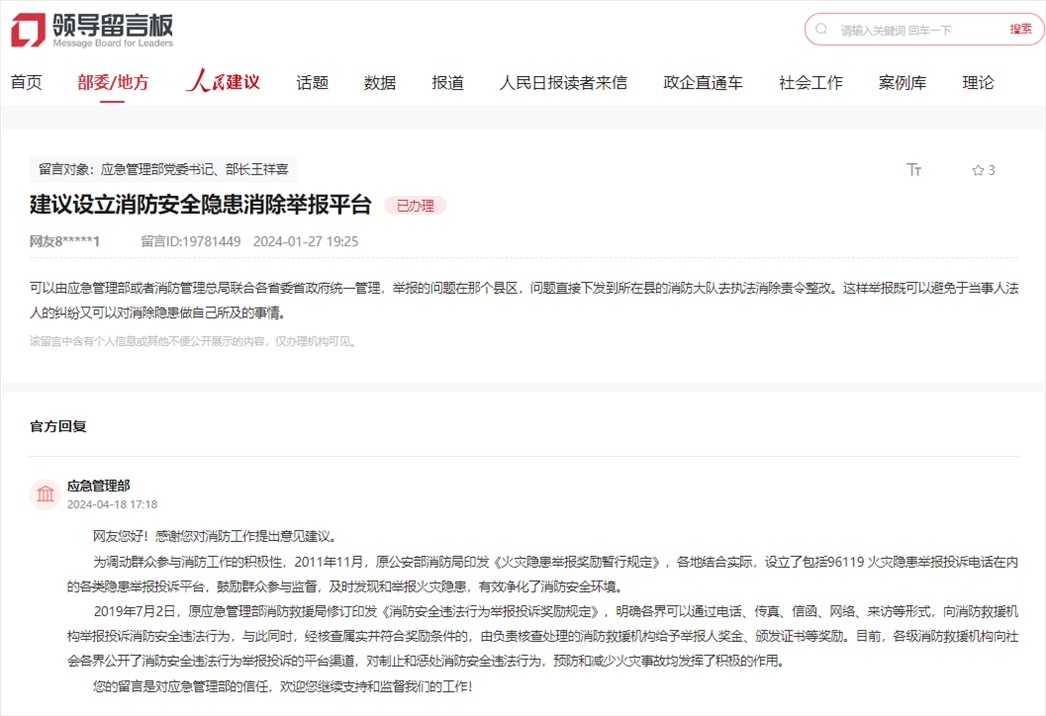
Task: Switch to the 部委/地方 tab
Action: click(x=109, y=83)
